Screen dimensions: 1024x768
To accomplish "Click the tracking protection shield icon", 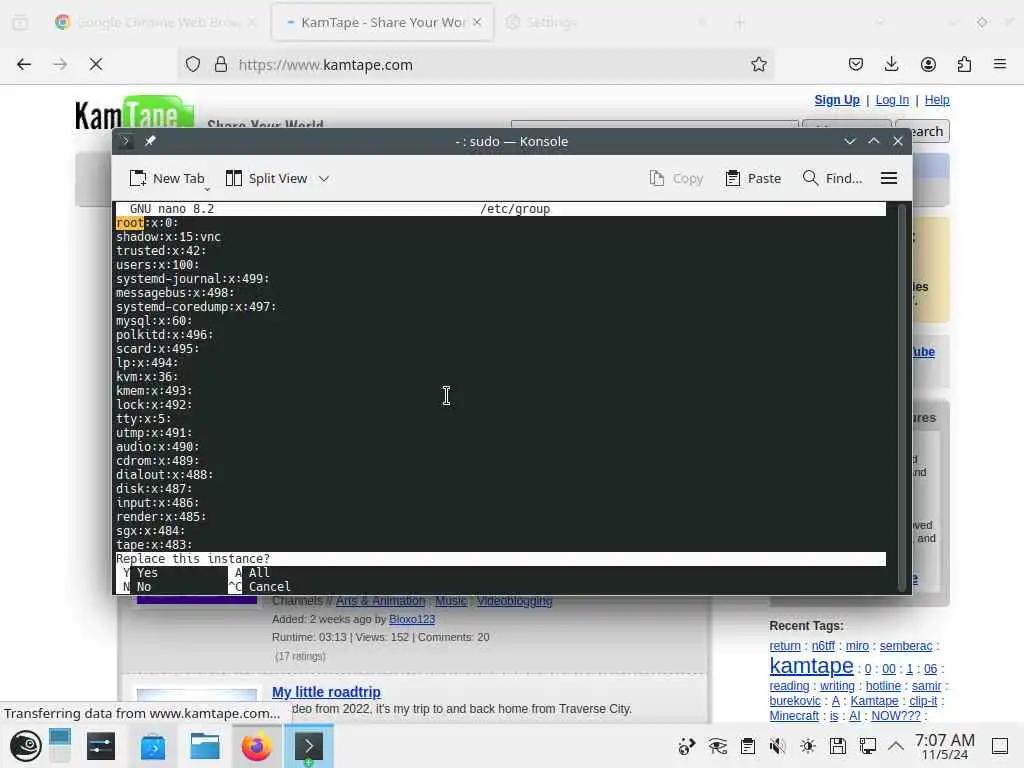I will (x=193, y=64).
